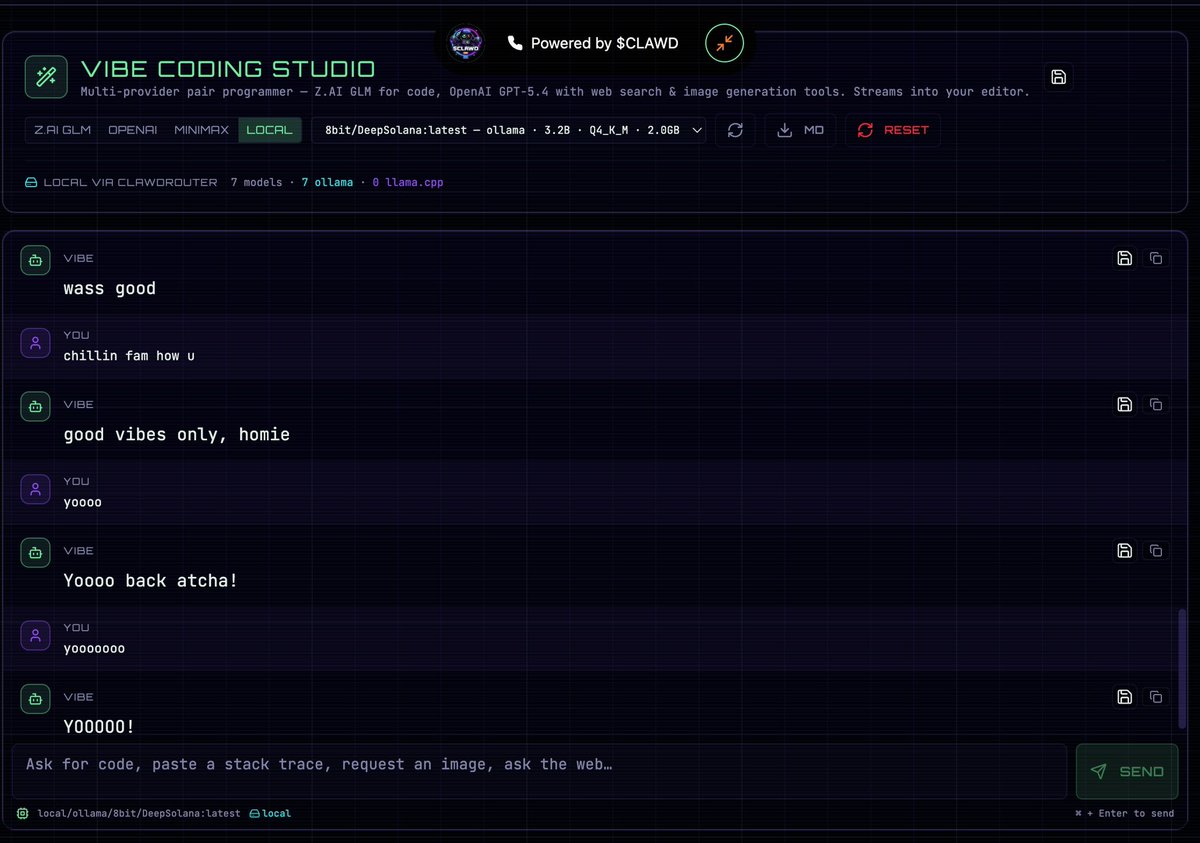Click the "VIBE CODING STUDIO" title

tap(228, 69)
